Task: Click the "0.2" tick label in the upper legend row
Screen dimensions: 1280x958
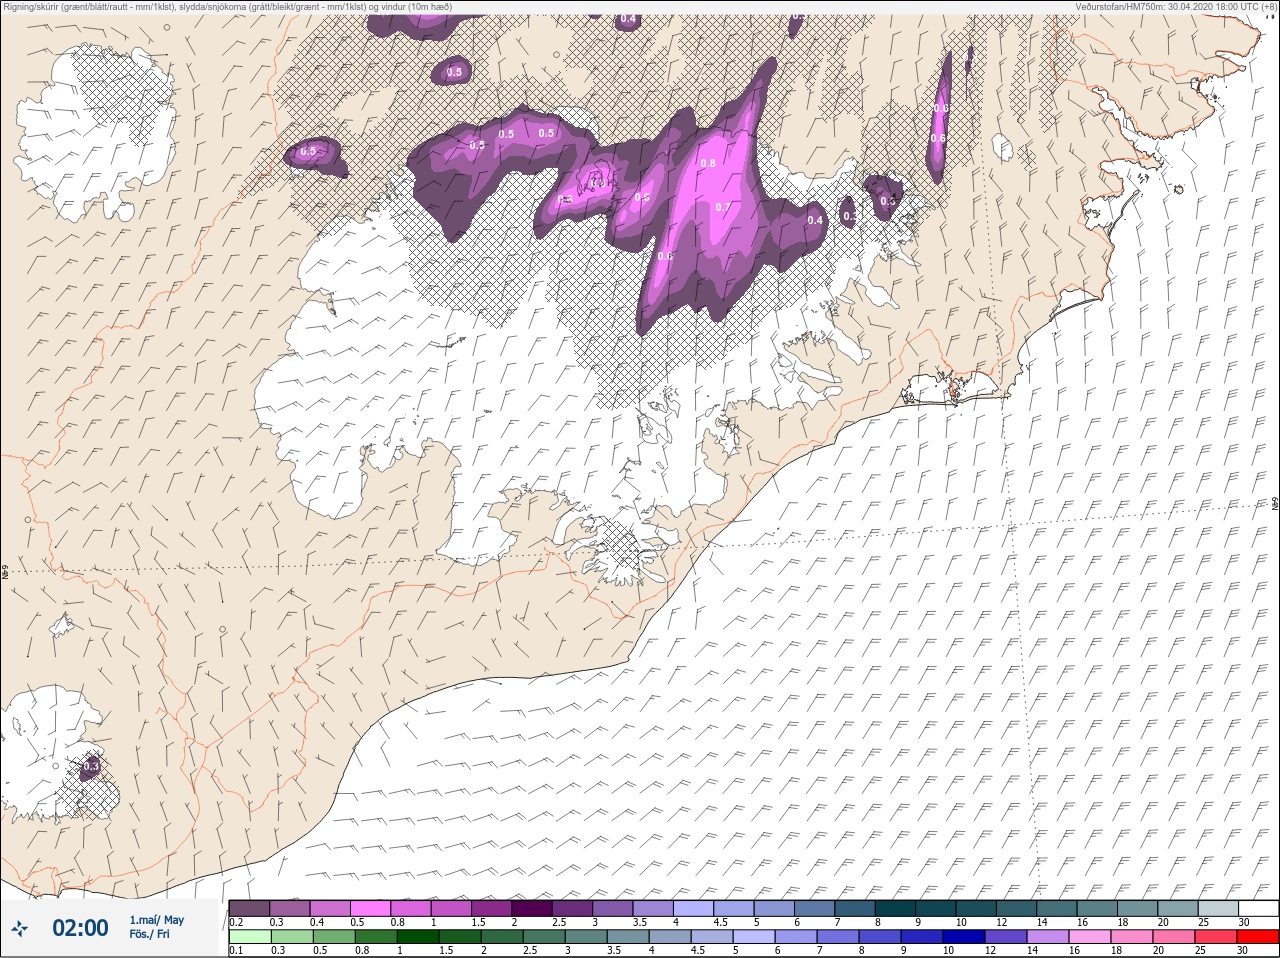Action: click(236, 922)
